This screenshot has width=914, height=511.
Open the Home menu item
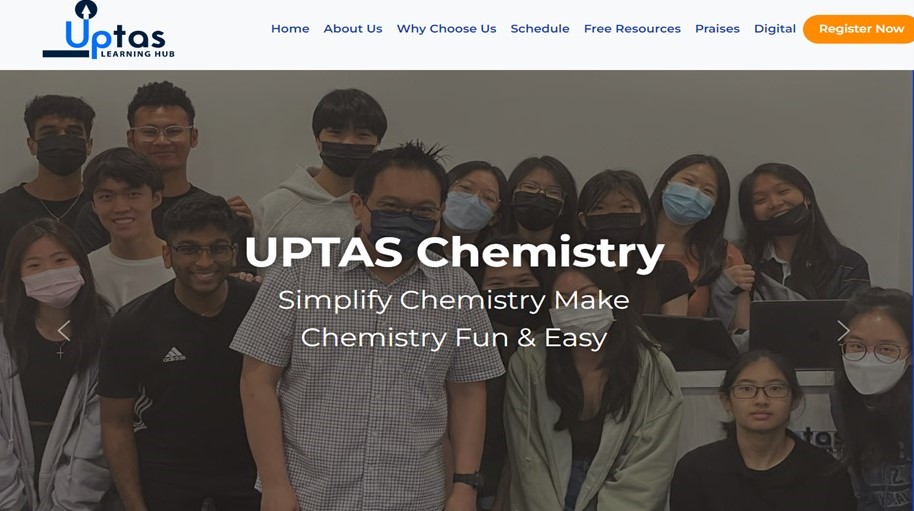coord(290,29)
